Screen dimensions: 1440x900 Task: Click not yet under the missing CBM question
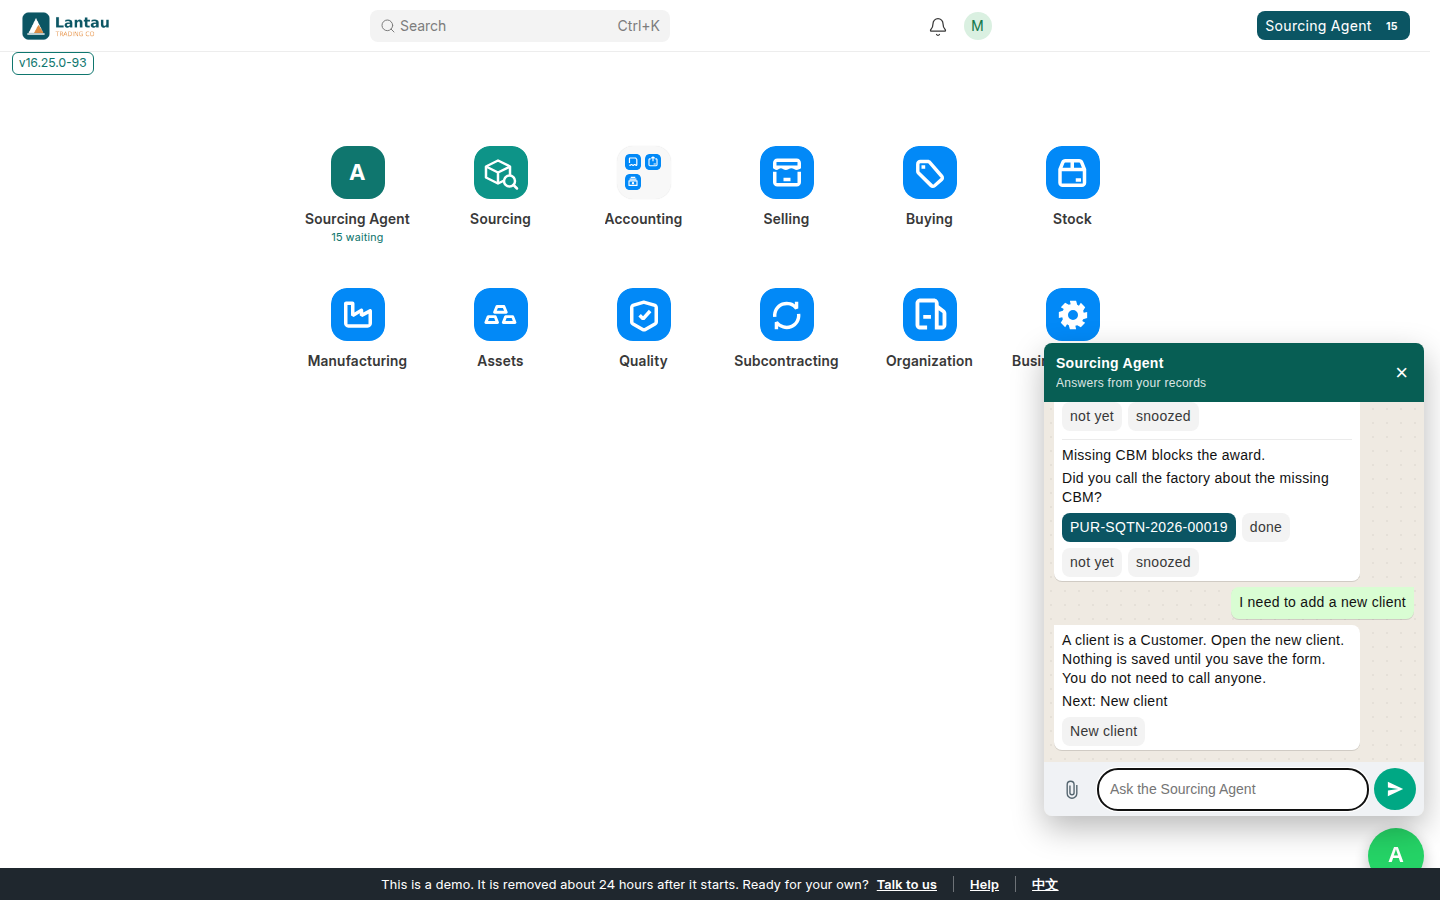(1091, 562)
